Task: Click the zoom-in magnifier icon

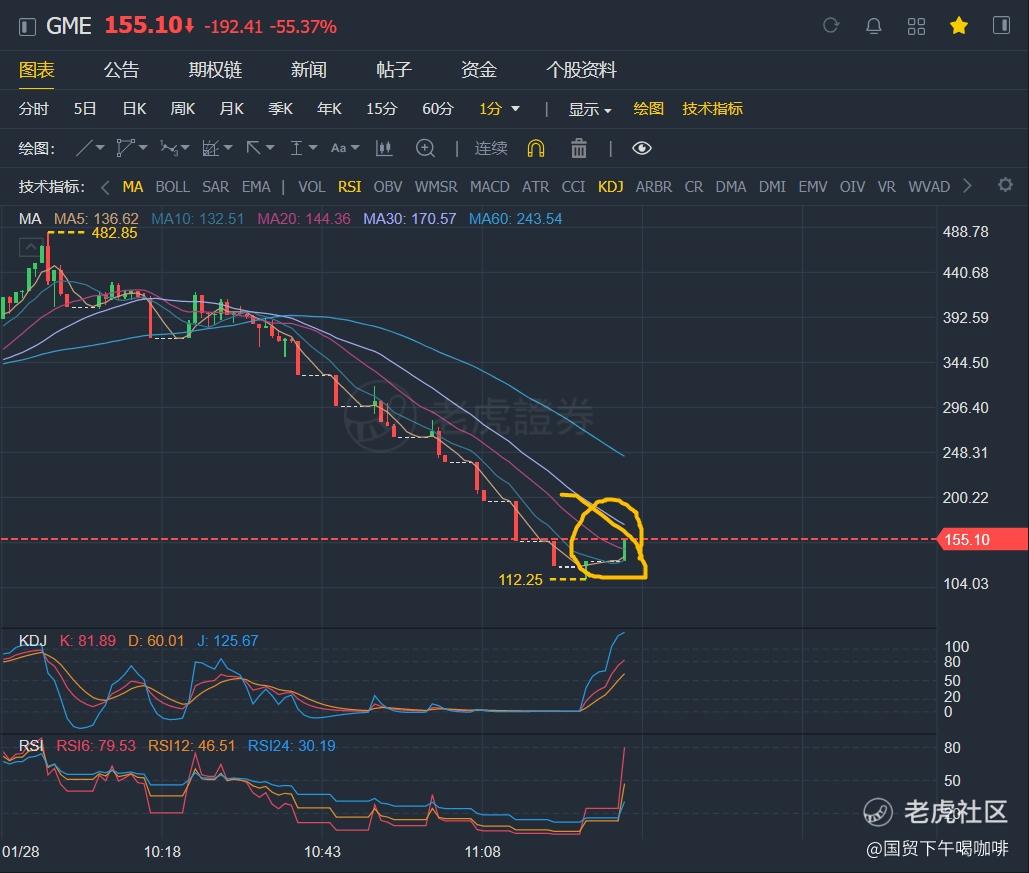Action: [426, 148]
